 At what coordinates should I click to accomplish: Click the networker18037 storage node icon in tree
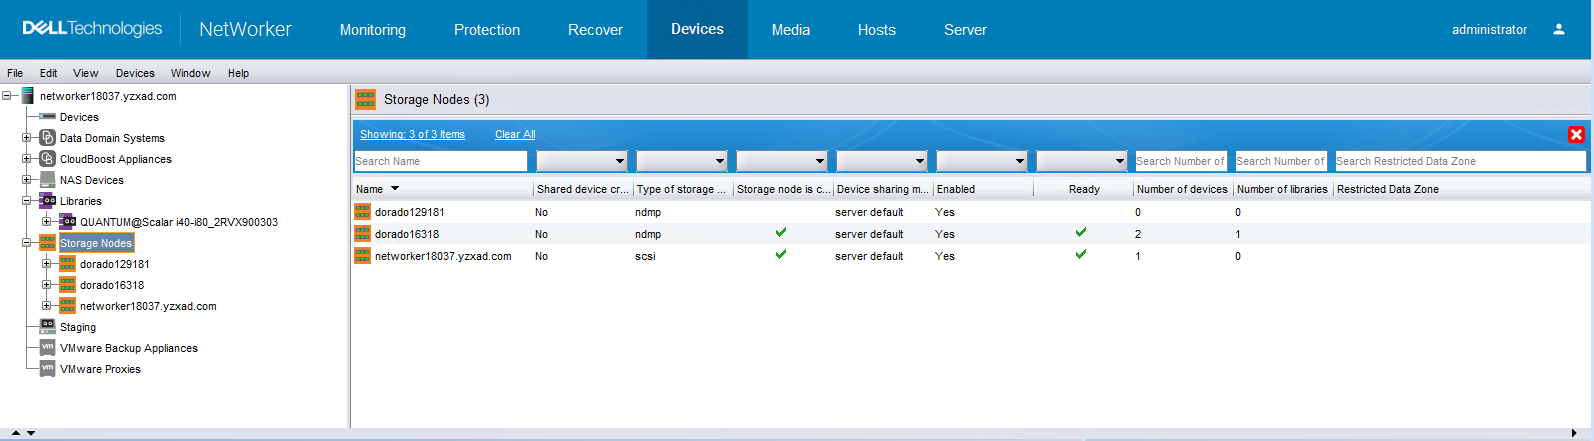pyautogui.click(x=67, y=306)
